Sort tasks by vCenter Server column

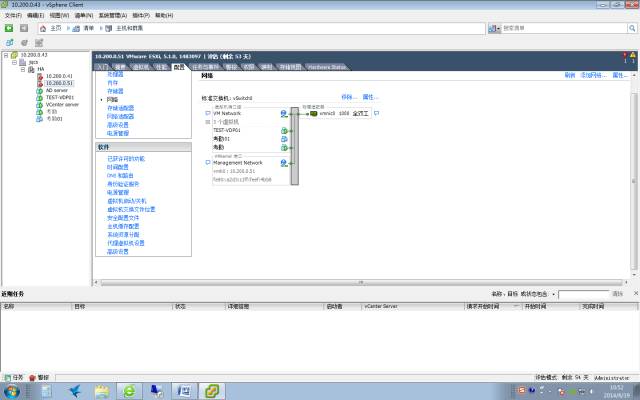pyautogui.click(x=413, y=306)
